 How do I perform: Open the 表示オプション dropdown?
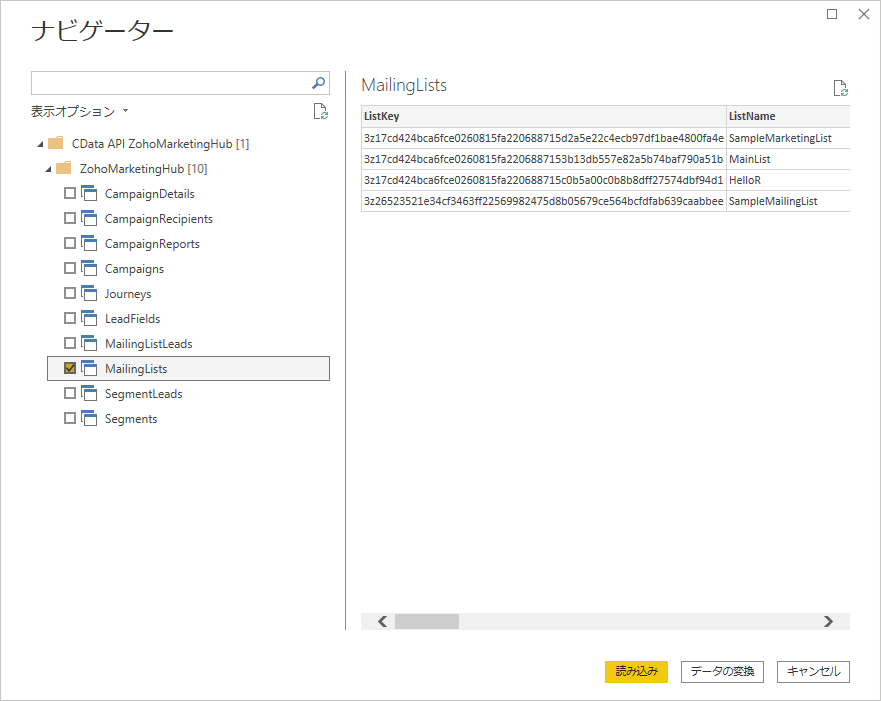point(79,111)
